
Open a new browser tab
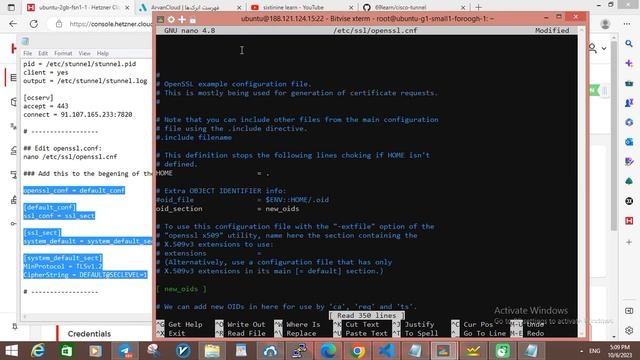point(478,7)
